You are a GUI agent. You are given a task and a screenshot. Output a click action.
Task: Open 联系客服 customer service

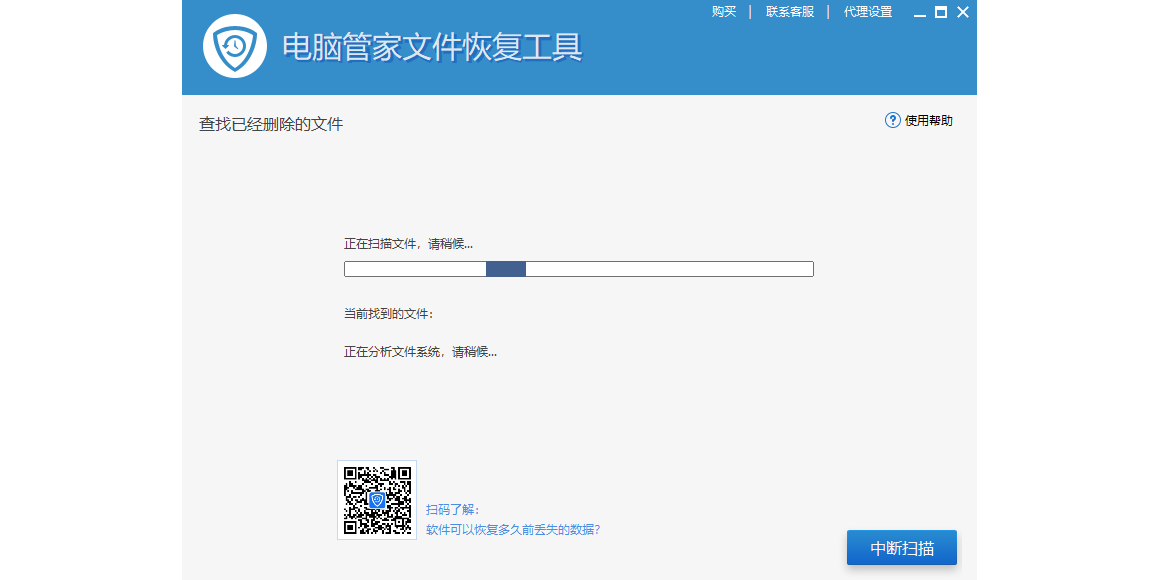click(790, 12)
